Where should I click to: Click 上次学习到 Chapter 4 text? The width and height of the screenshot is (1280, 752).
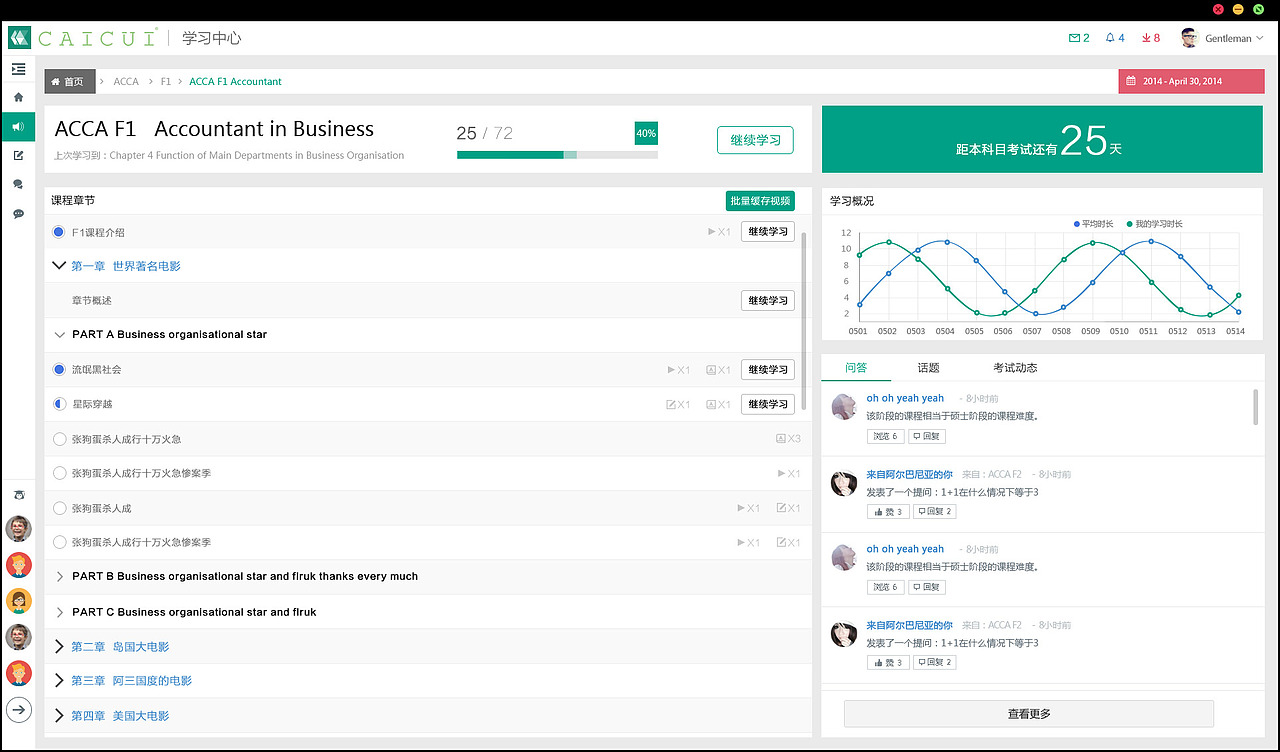coord(229,156)
